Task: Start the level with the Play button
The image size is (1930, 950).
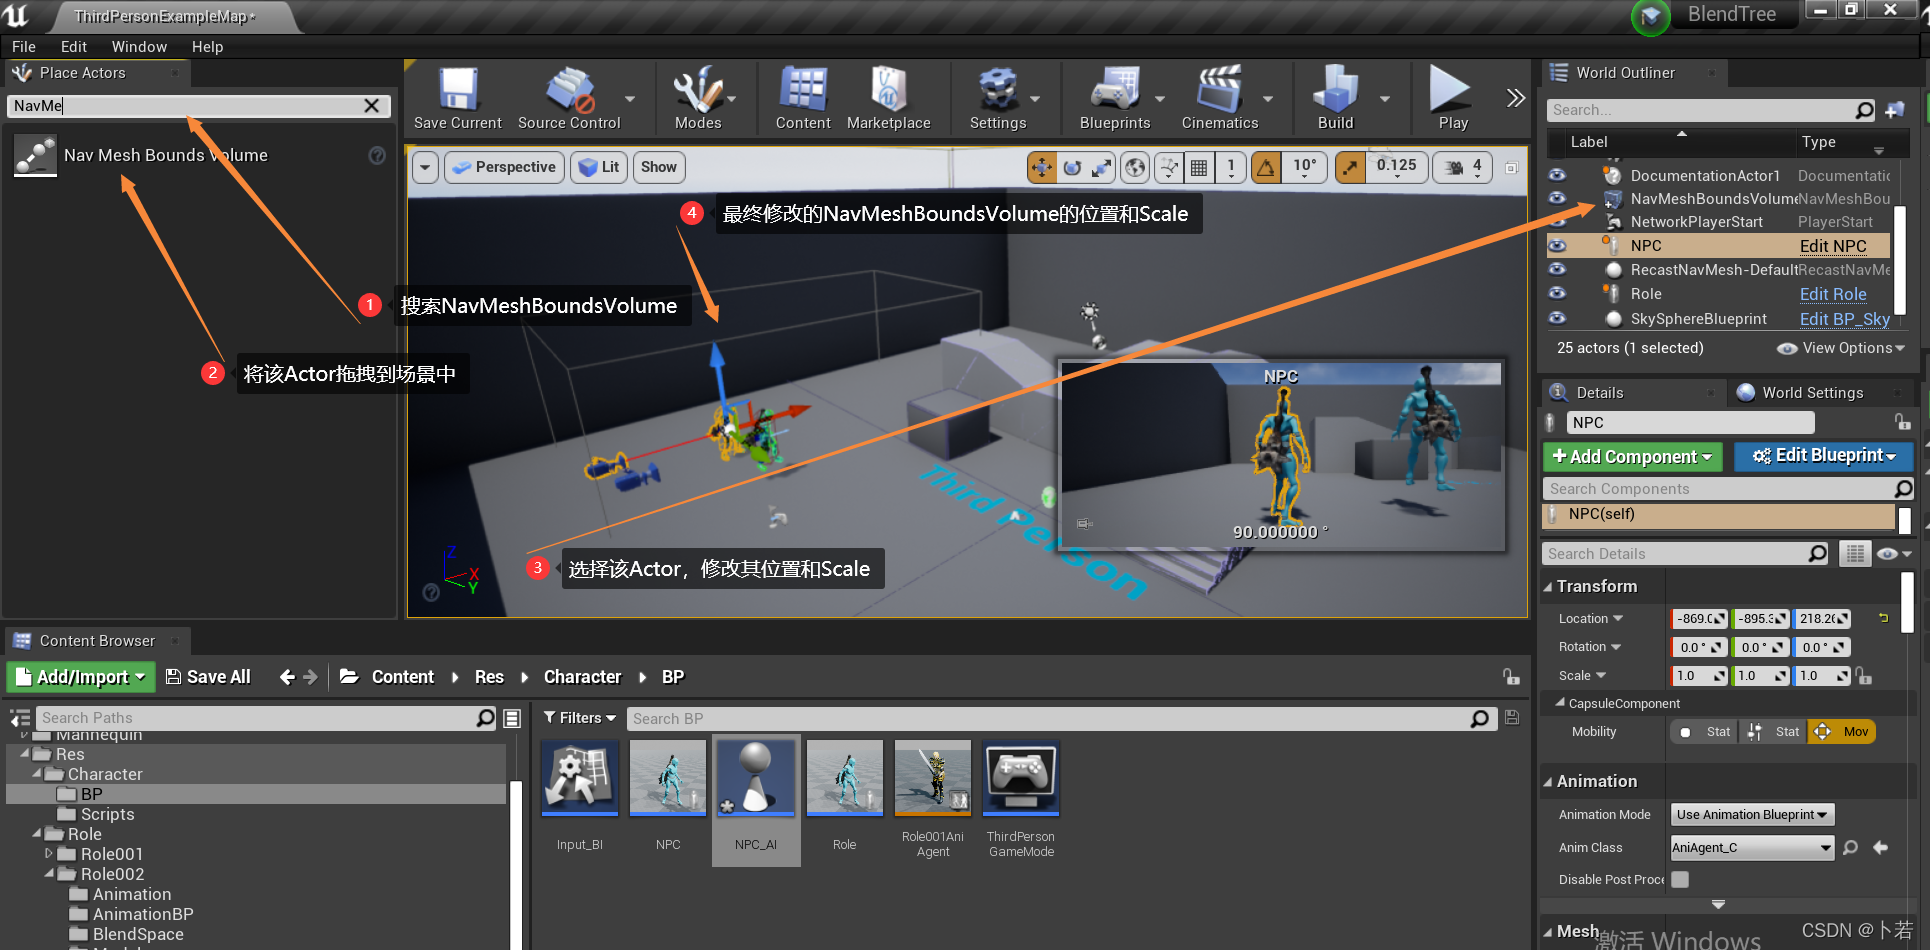Action: 1452,98
